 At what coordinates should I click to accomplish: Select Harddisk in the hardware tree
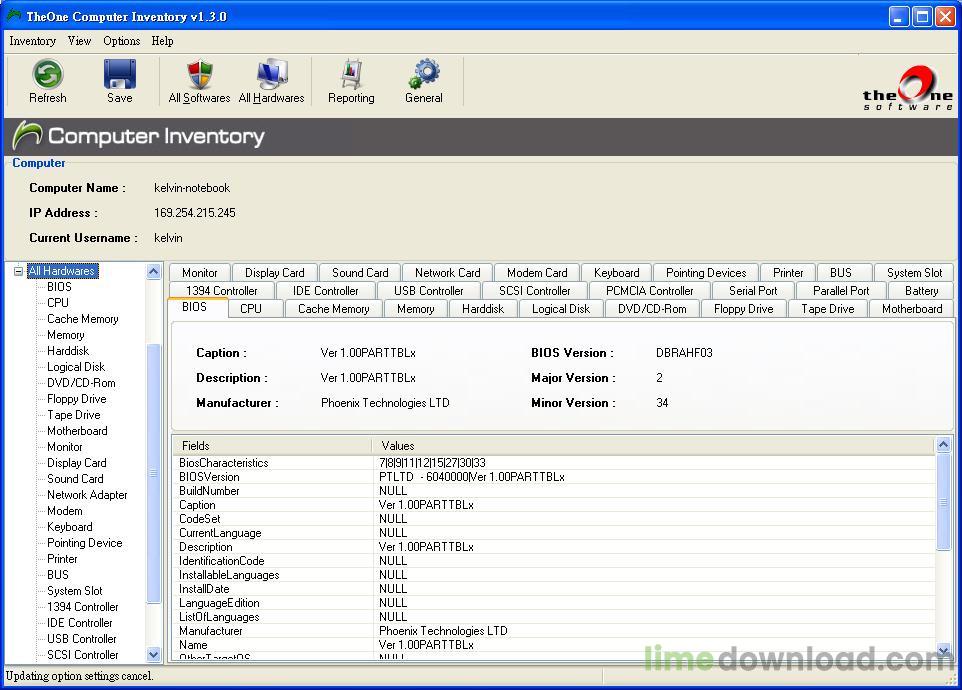click(68, 351)
